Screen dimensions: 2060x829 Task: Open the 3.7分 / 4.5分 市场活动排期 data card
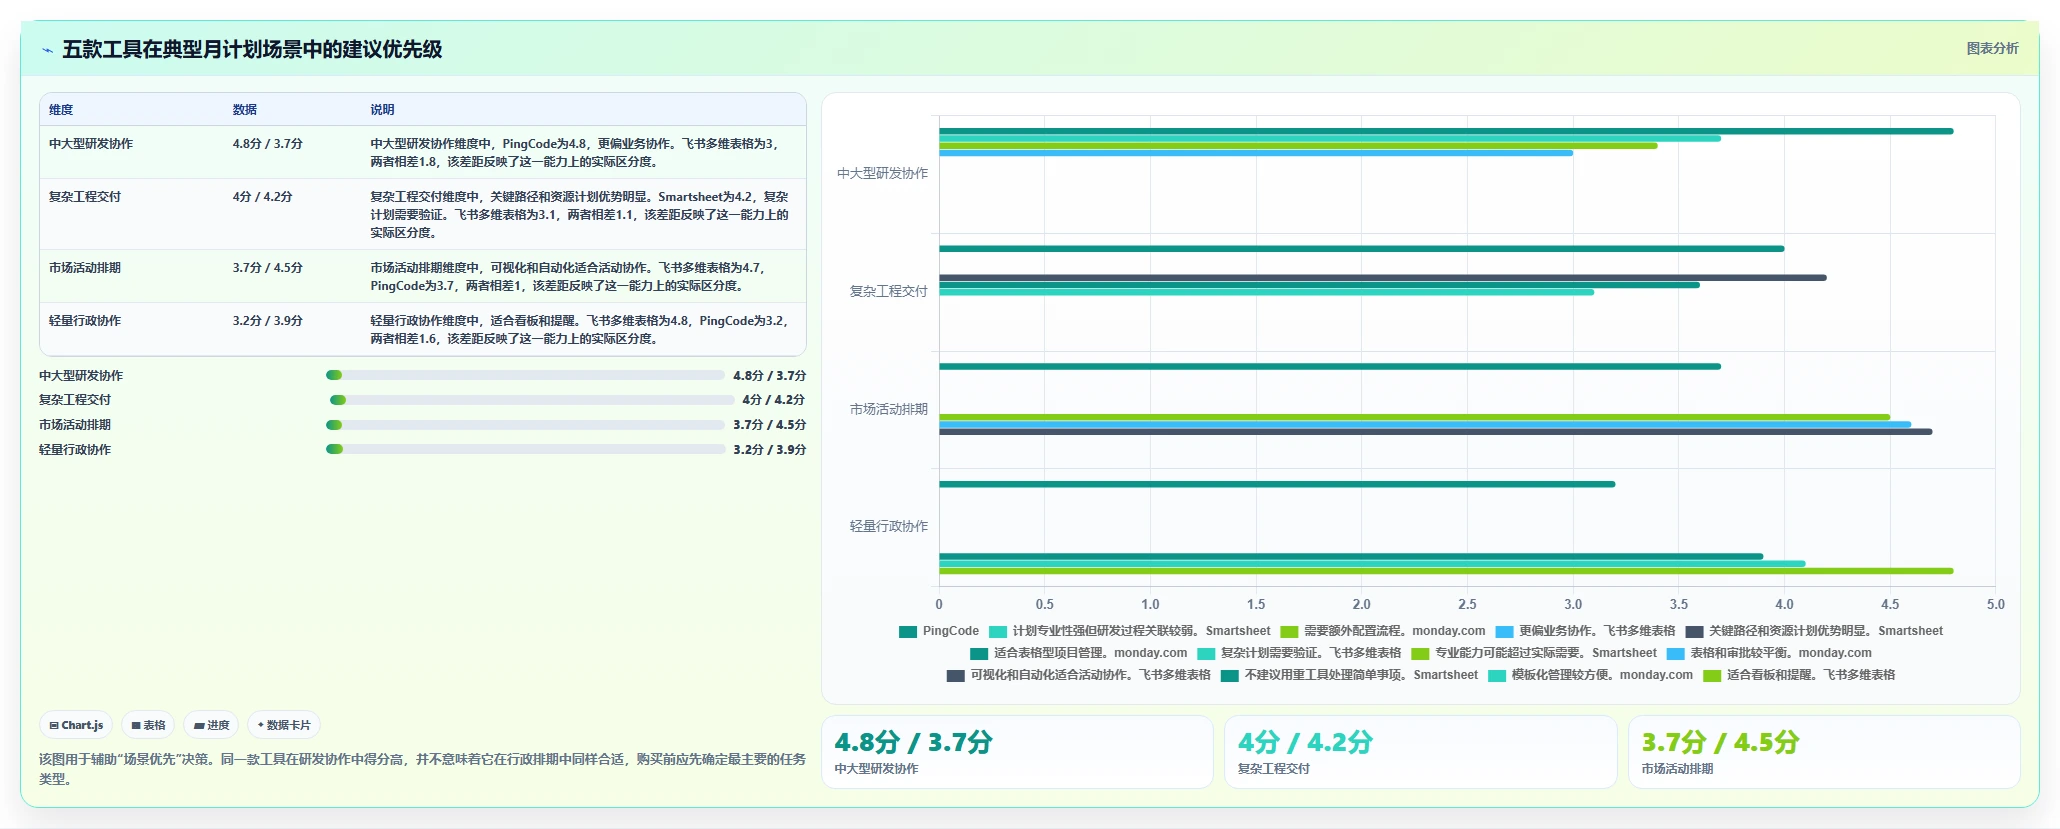(1824, 752)
